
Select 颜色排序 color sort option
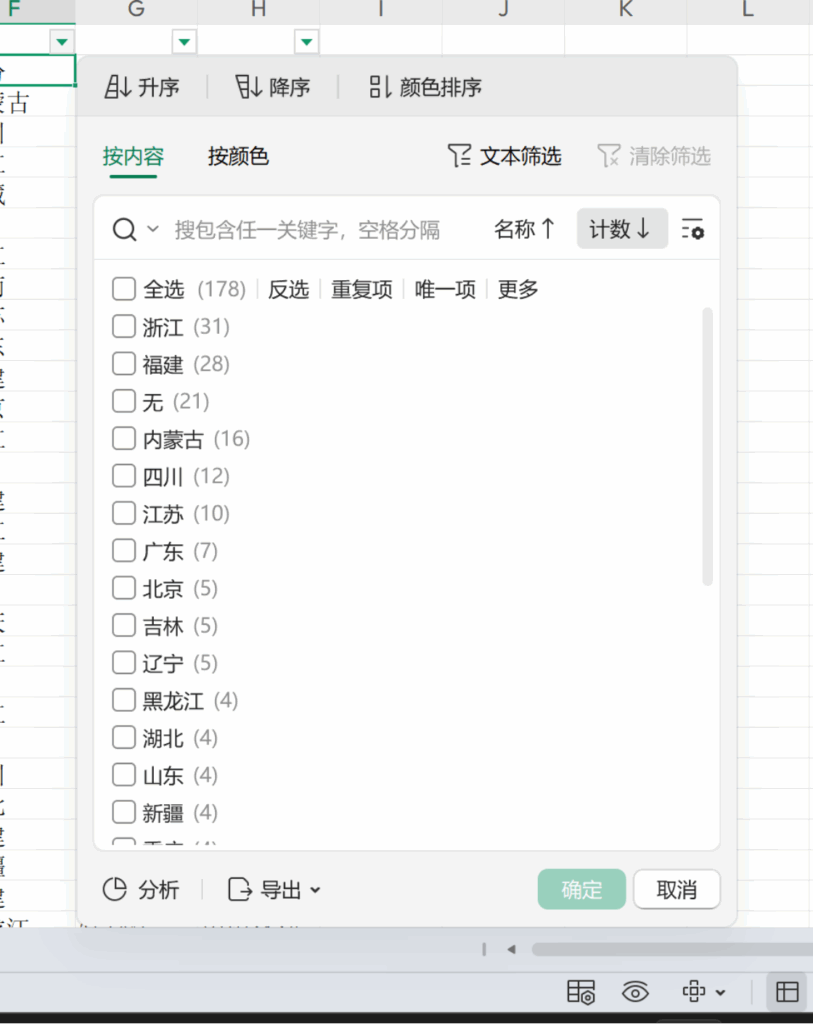(380, 87)
